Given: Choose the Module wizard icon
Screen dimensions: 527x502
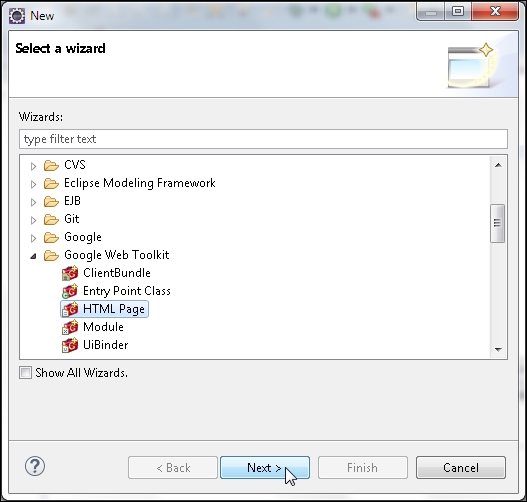Looking at the screenshot, I should coord(70,327).
